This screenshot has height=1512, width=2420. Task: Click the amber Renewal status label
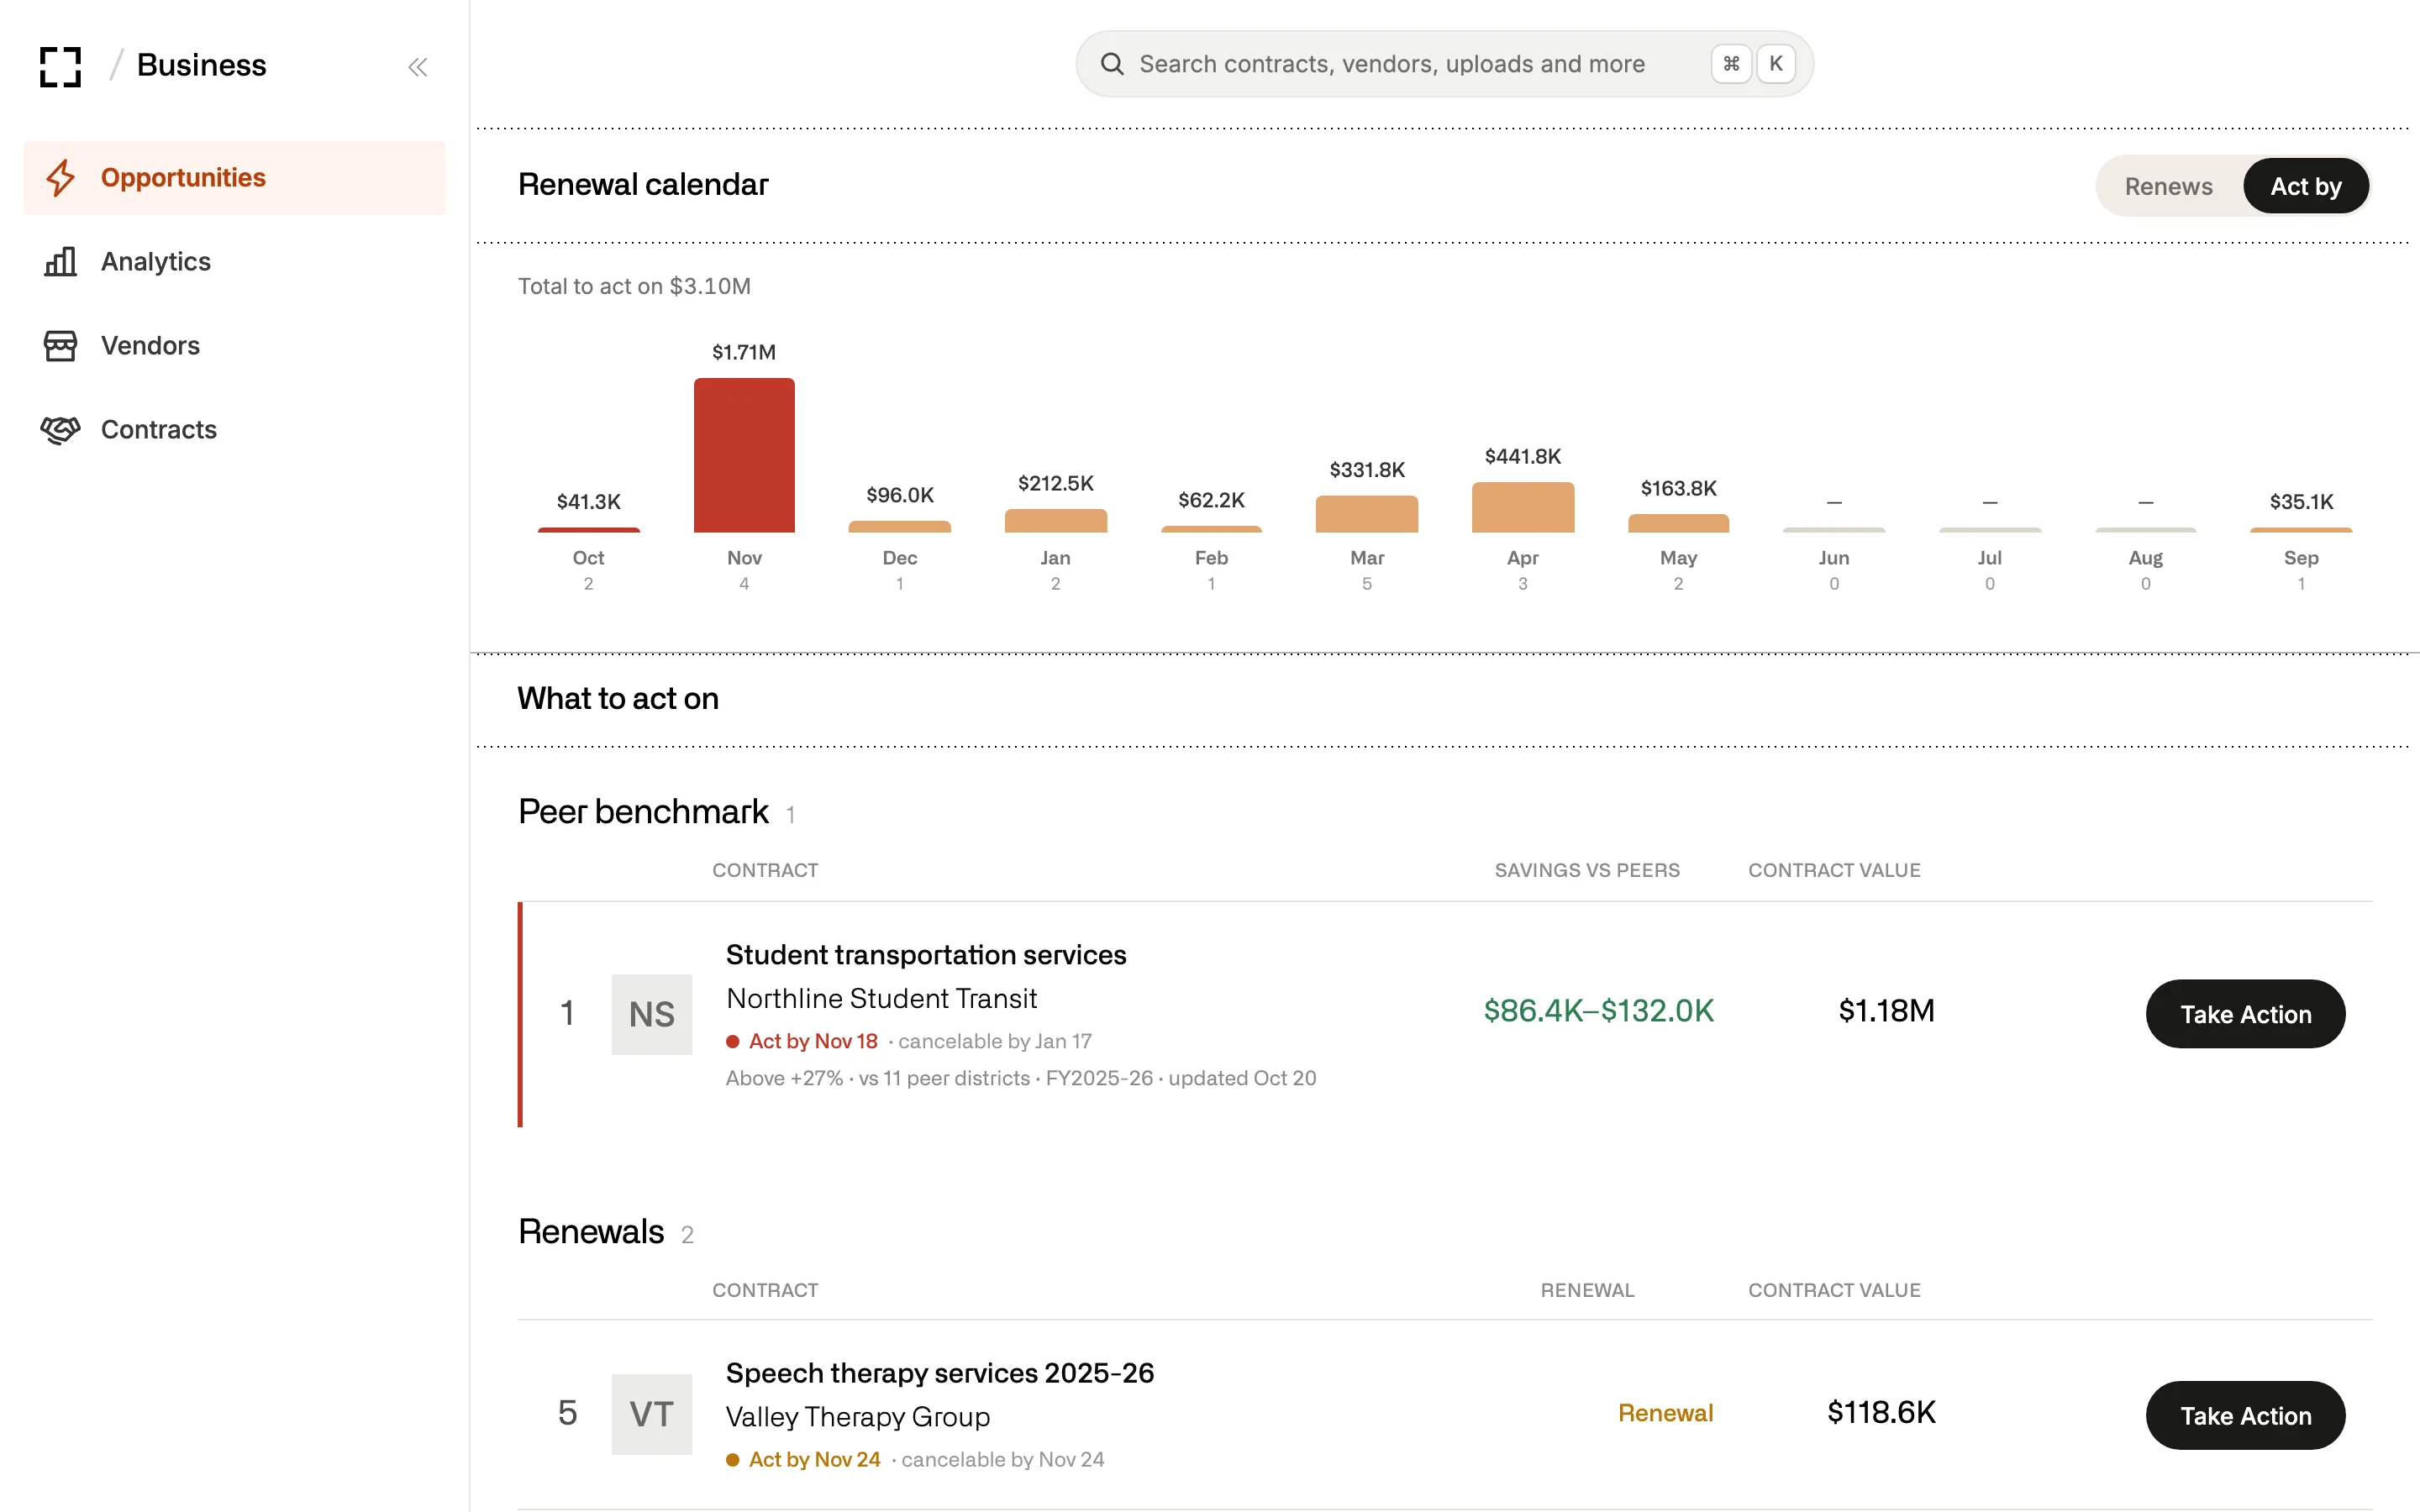point(1665,1413)
